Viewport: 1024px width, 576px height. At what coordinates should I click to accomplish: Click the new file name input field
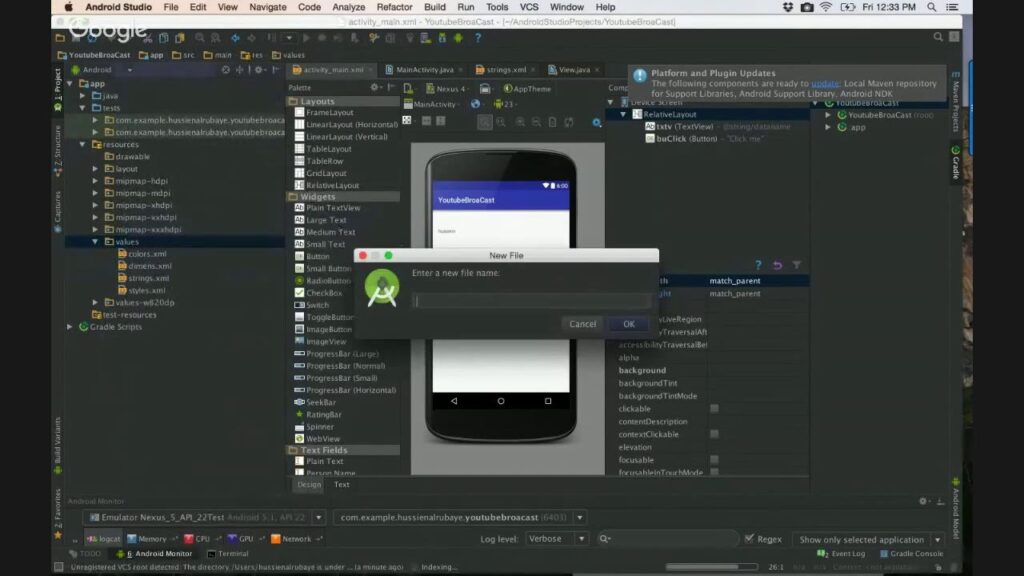click(x=531, y=300)
